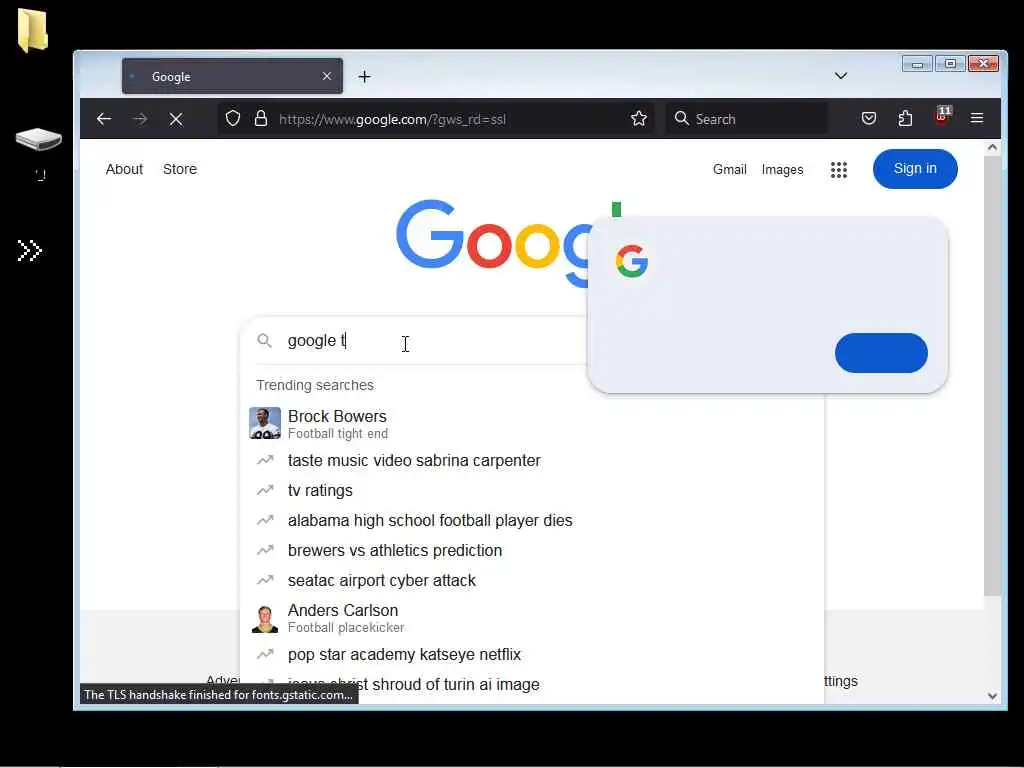Select brewers vs athletics prediction
The width and height of the screenshot is (1024, 768).
[532, 551]
